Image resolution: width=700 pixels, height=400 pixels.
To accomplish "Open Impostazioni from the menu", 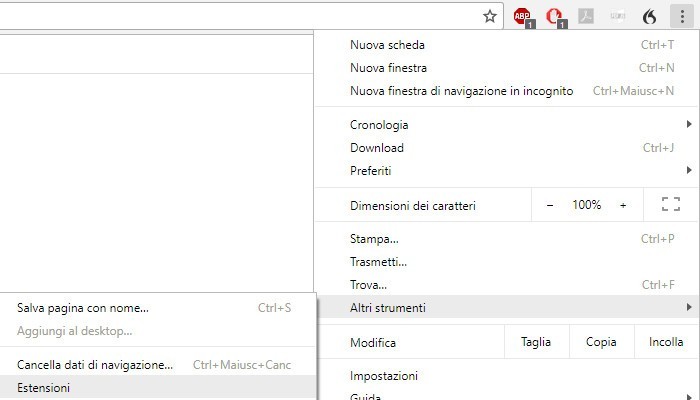I will [x=507, y=376].
